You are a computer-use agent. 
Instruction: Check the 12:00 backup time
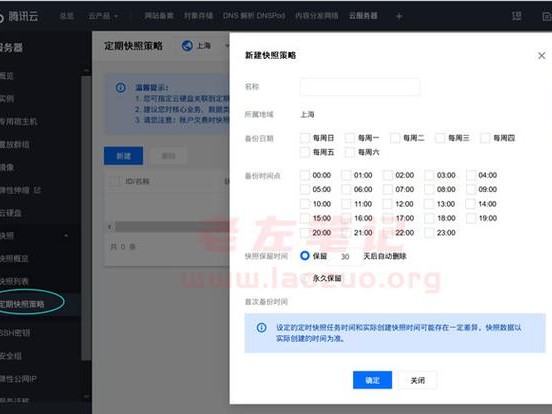pyautogui.click(x=388, y=204)
